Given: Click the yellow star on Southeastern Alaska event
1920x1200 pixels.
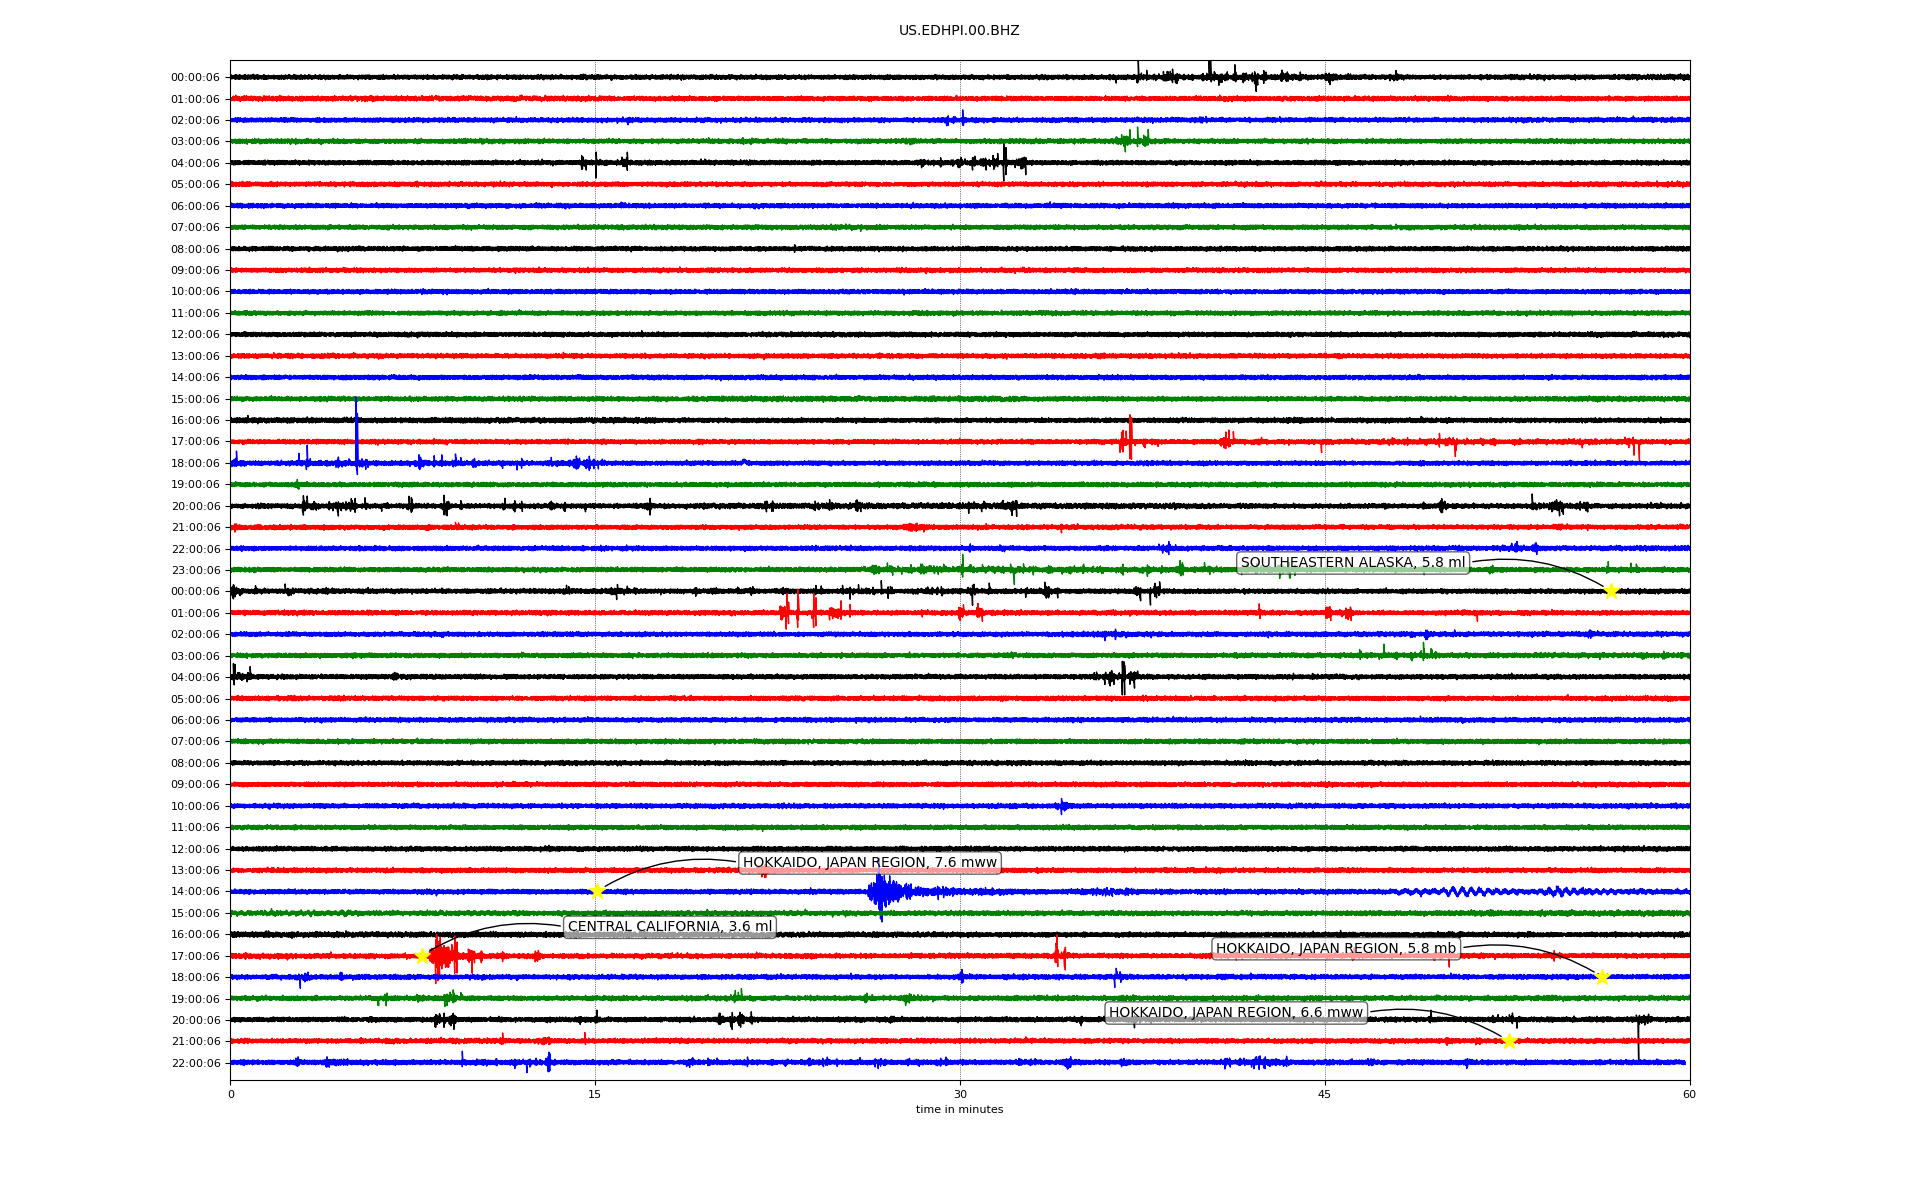Looking at the screenshot, I should pos(1611,591).
